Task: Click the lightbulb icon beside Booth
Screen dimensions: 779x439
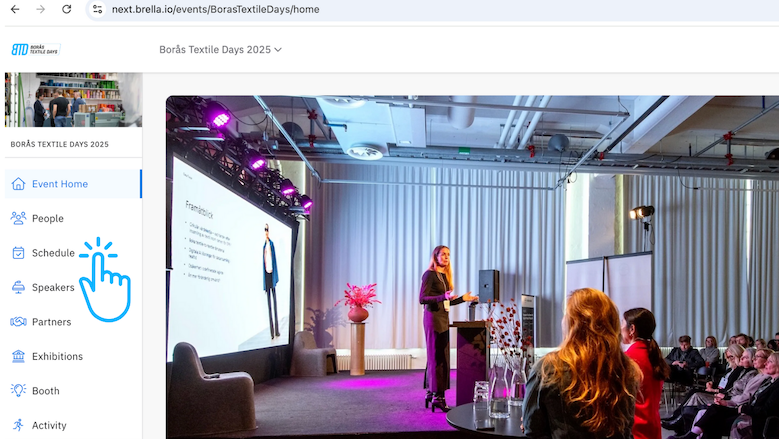Action: [x=18, y=391]
